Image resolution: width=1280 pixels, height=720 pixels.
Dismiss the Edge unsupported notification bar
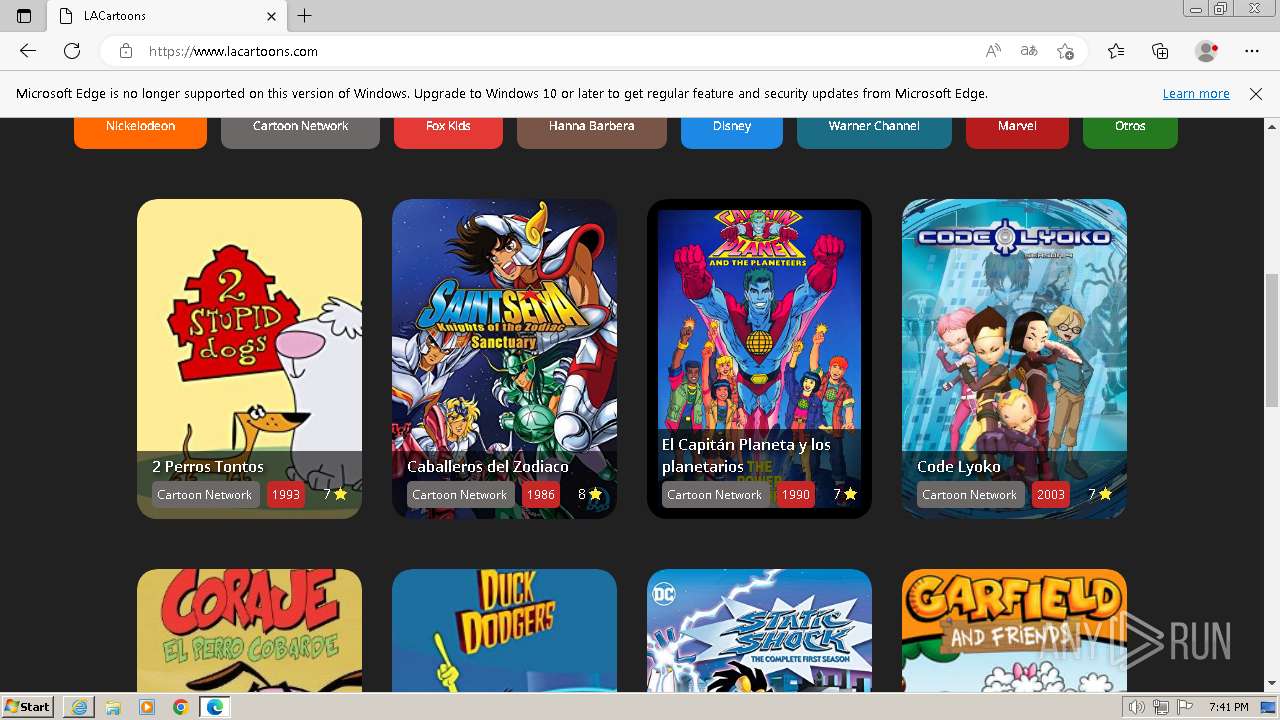(1256, 94)
